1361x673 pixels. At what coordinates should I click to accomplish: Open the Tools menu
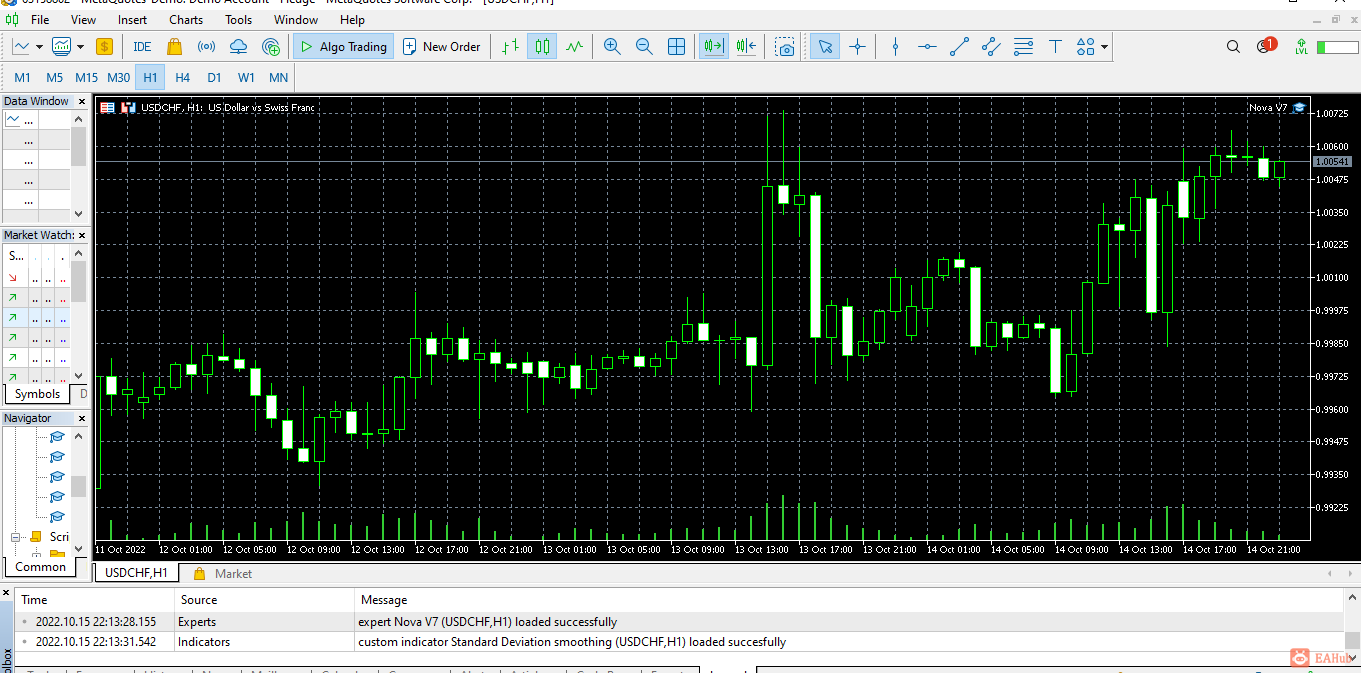pos(238,19)
